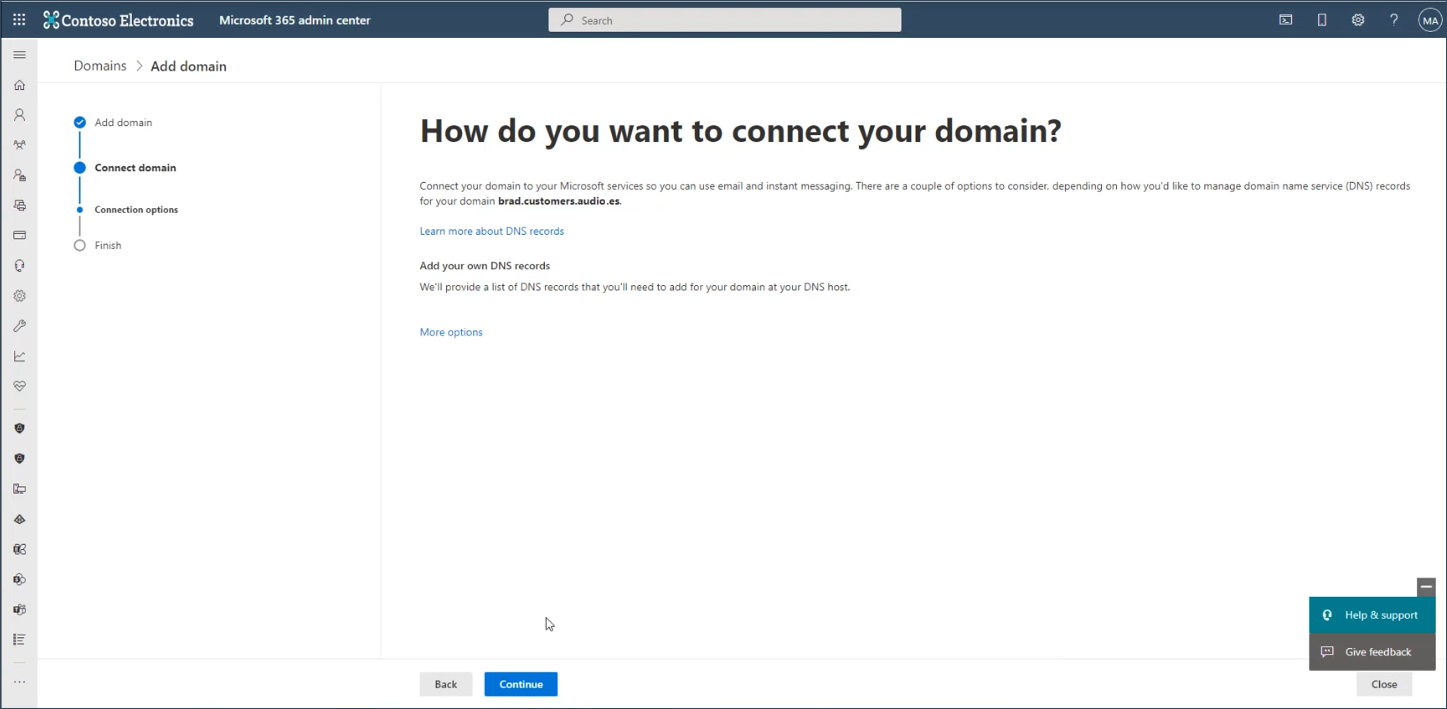Image resolution: width=1447 pixels, height=709 pixels.
Task: Go to Home in the sidebar
Action: 19,85
